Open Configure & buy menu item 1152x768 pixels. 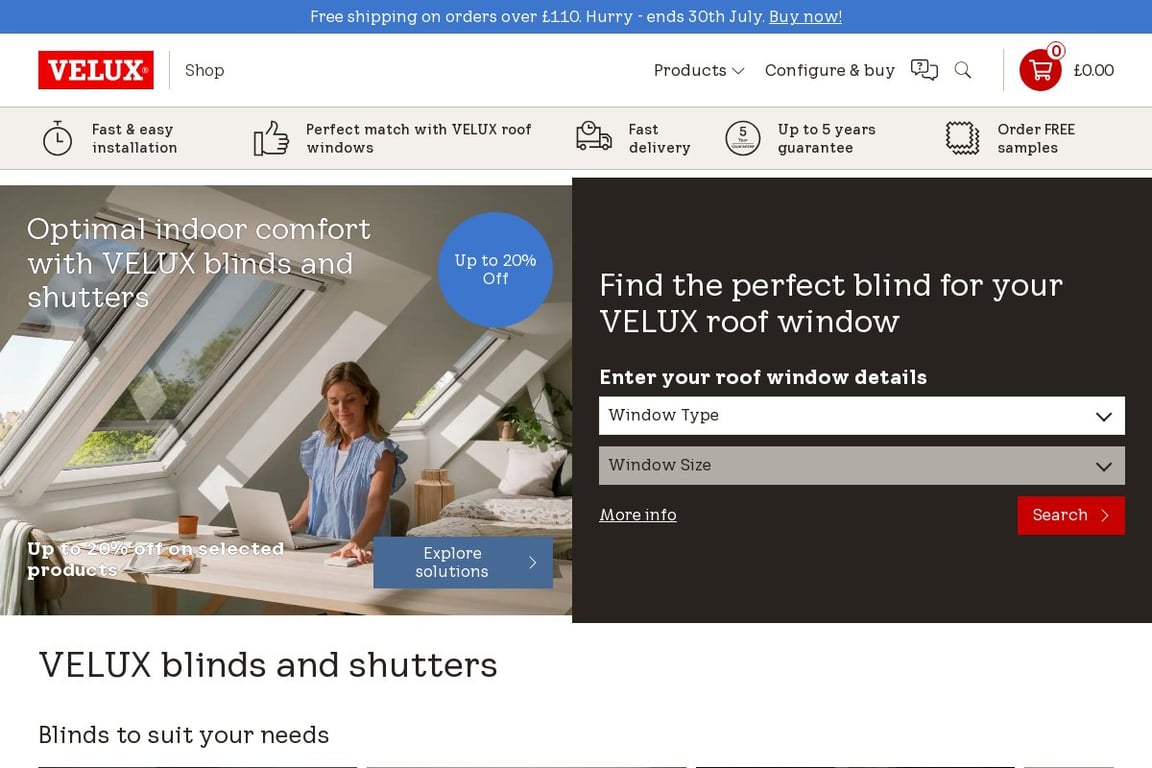pos(829,71)
